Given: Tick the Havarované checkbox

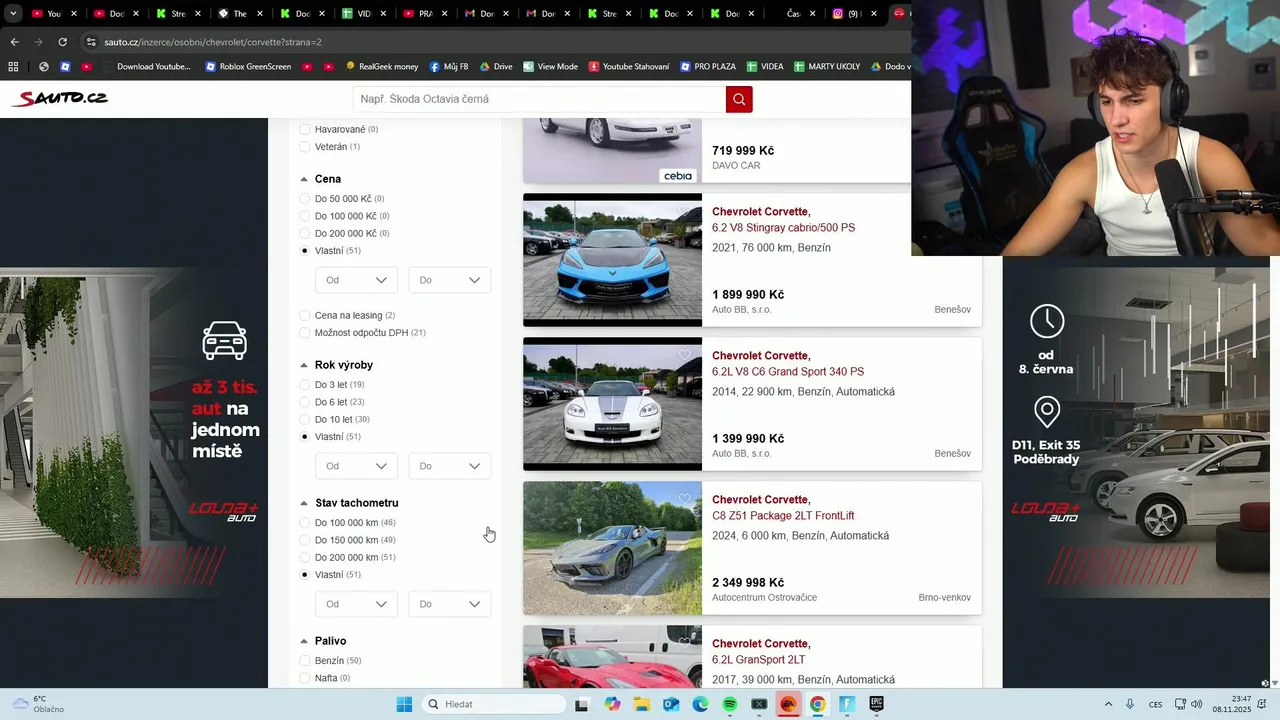Looking at the screenshot, I should (x=305, y=129).
